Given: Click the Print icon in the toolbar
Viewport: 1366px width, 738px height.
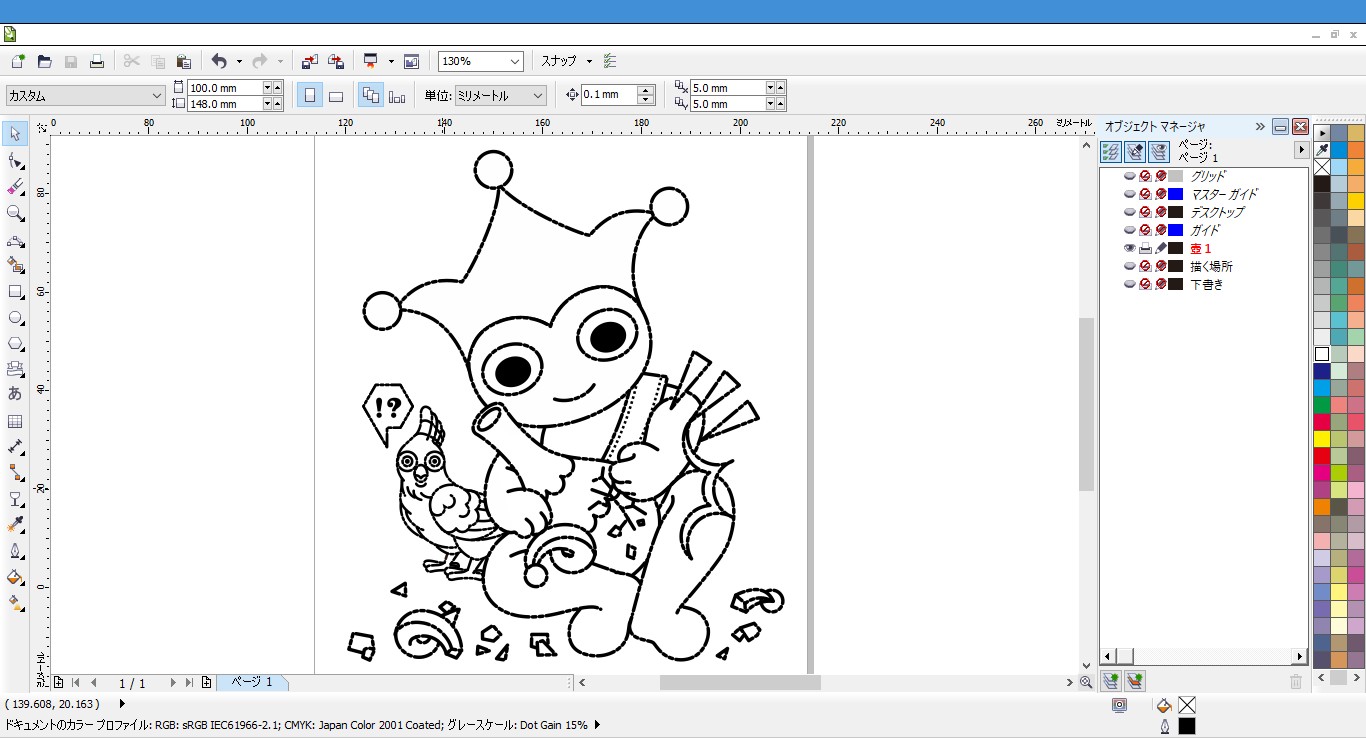Looking at the screenshot, I should click(x=97, y=61).
